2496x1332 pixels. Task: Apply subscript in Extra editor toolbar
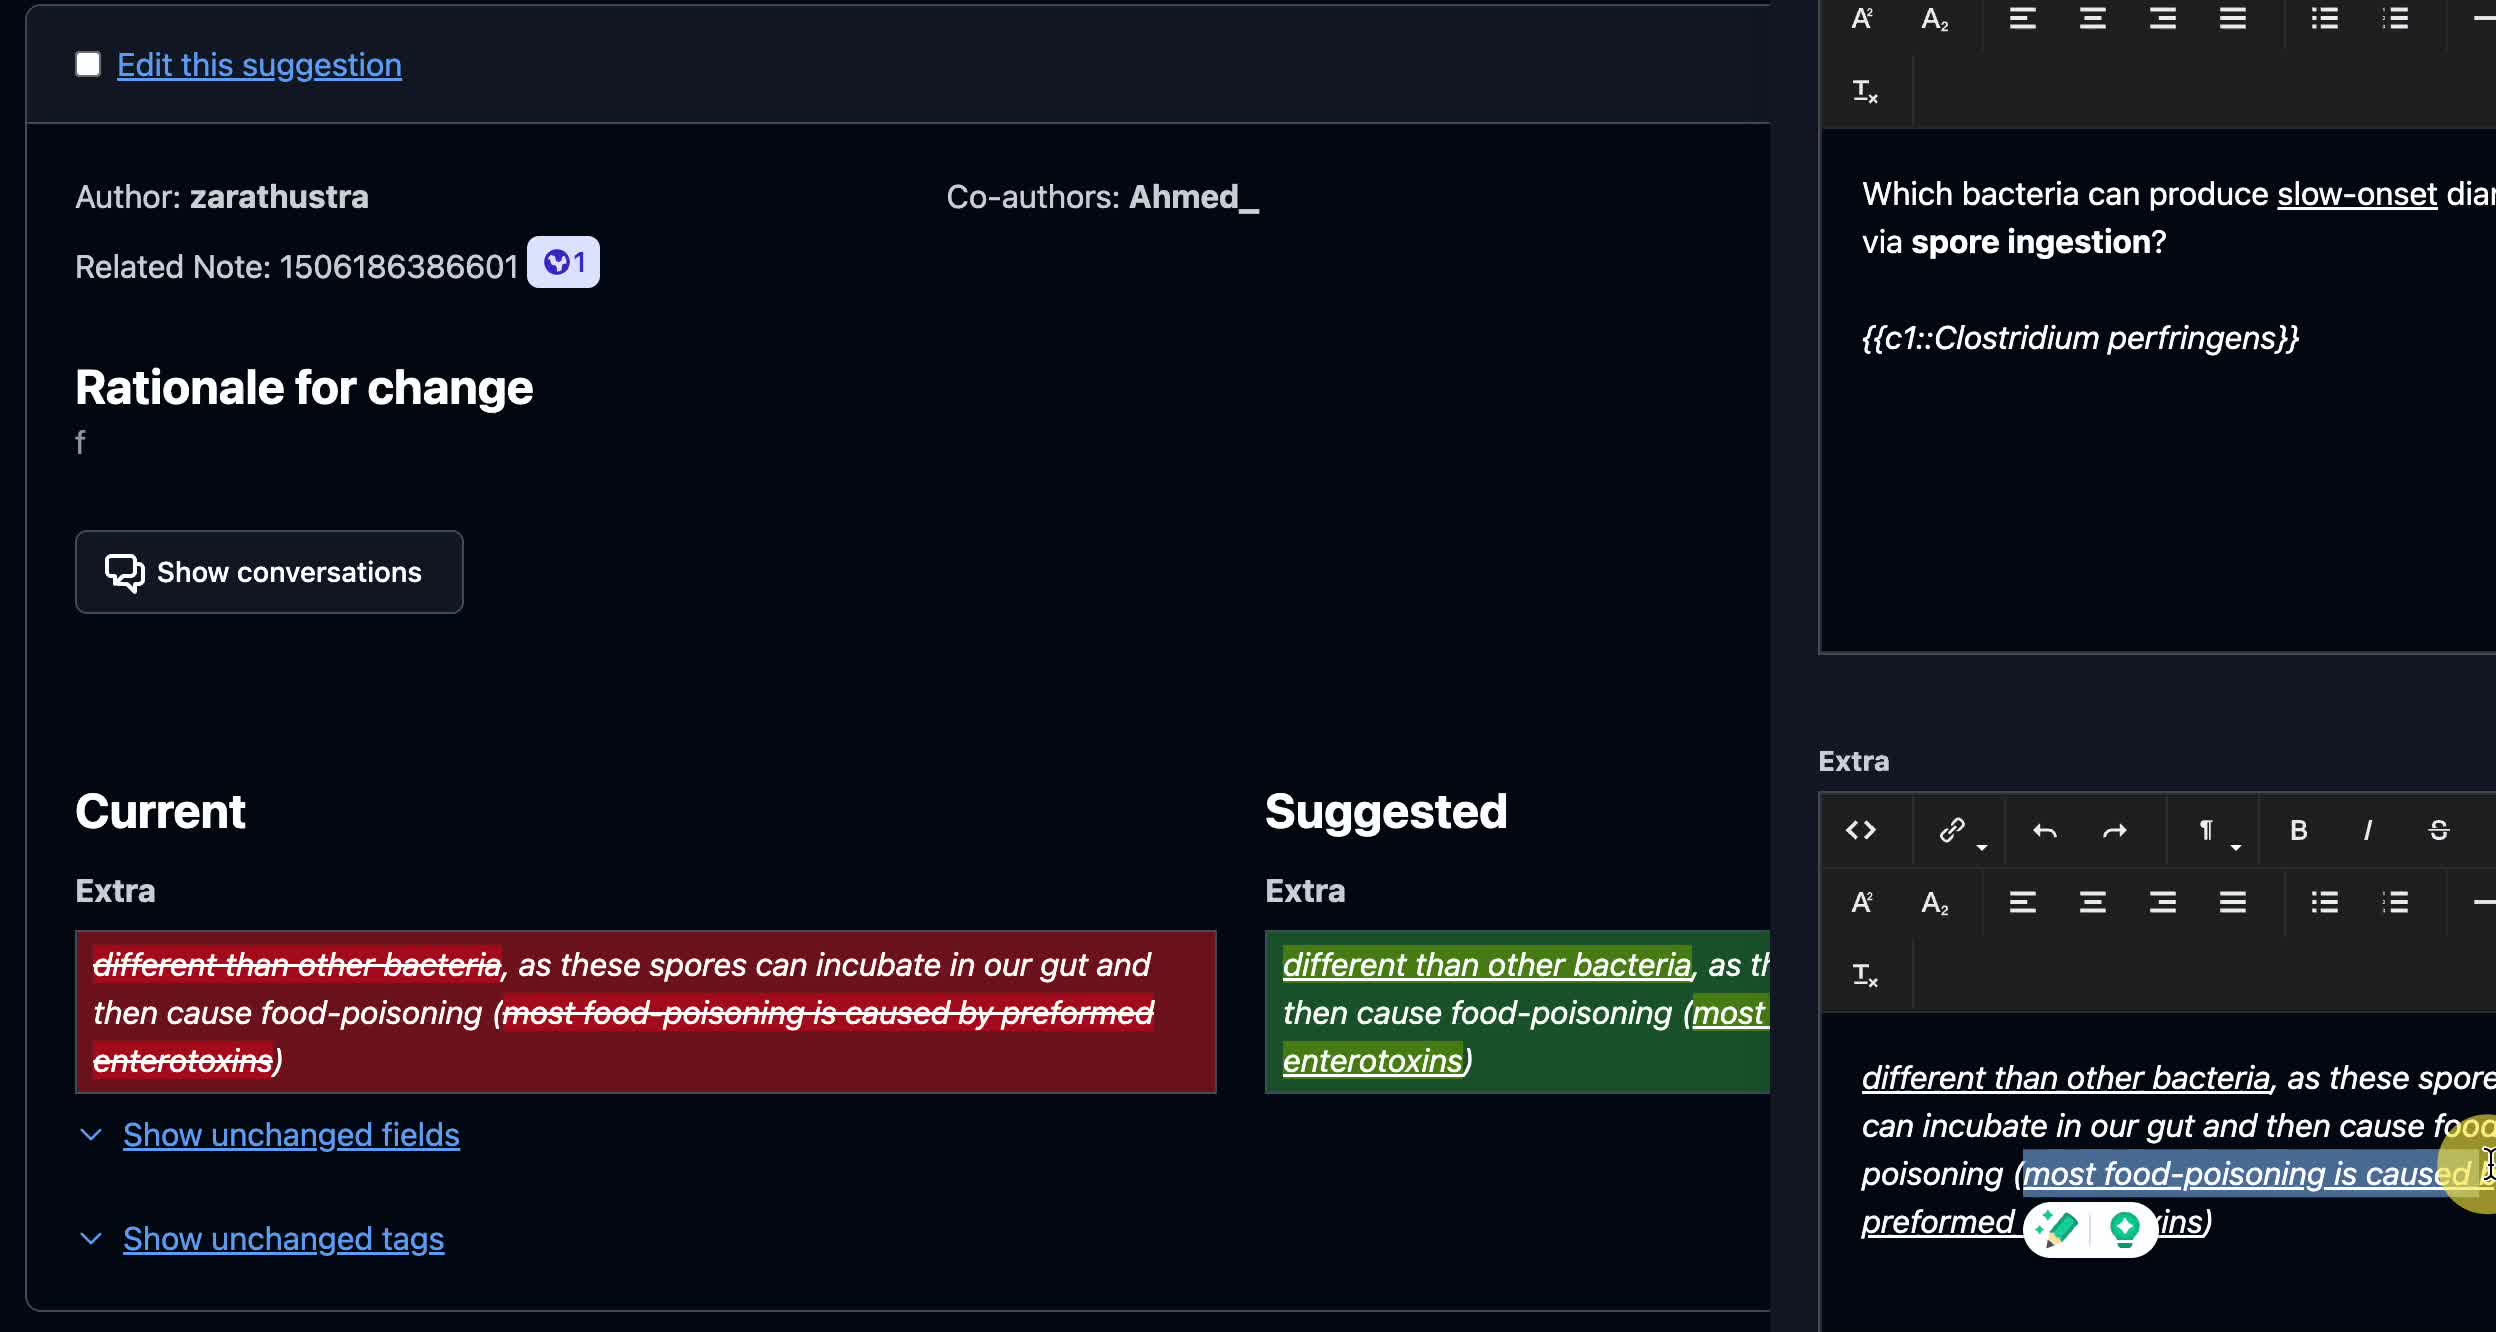click(x=1934, y=903)
